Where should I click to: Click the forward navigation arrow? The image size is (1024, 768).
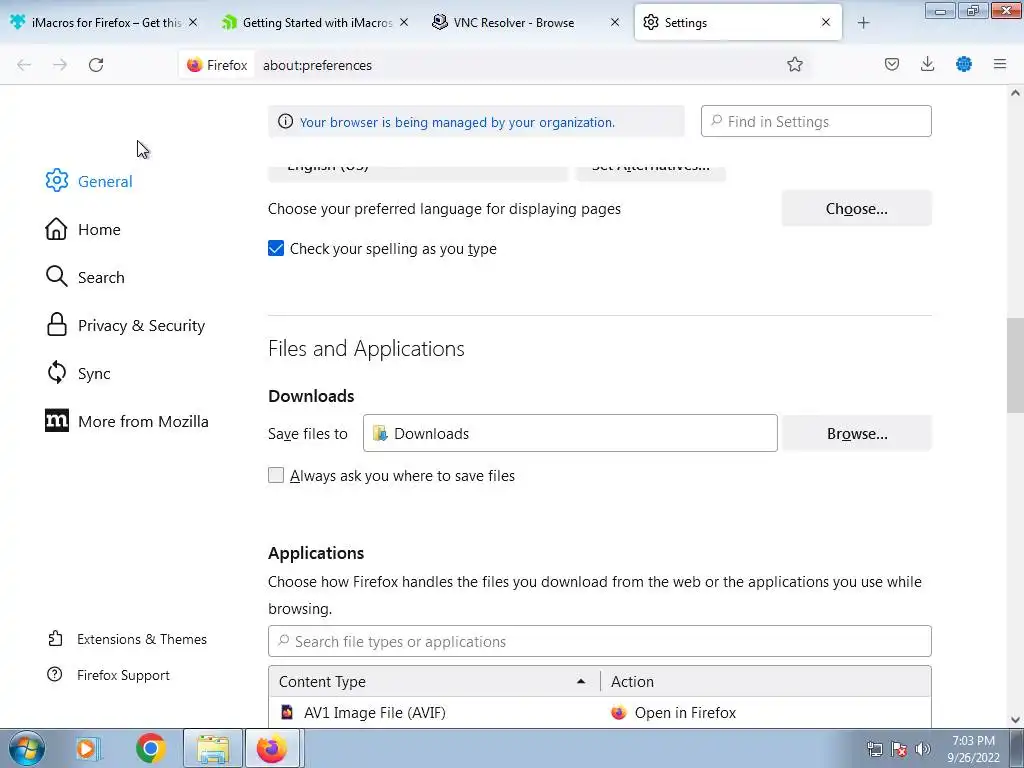[60, 65]
